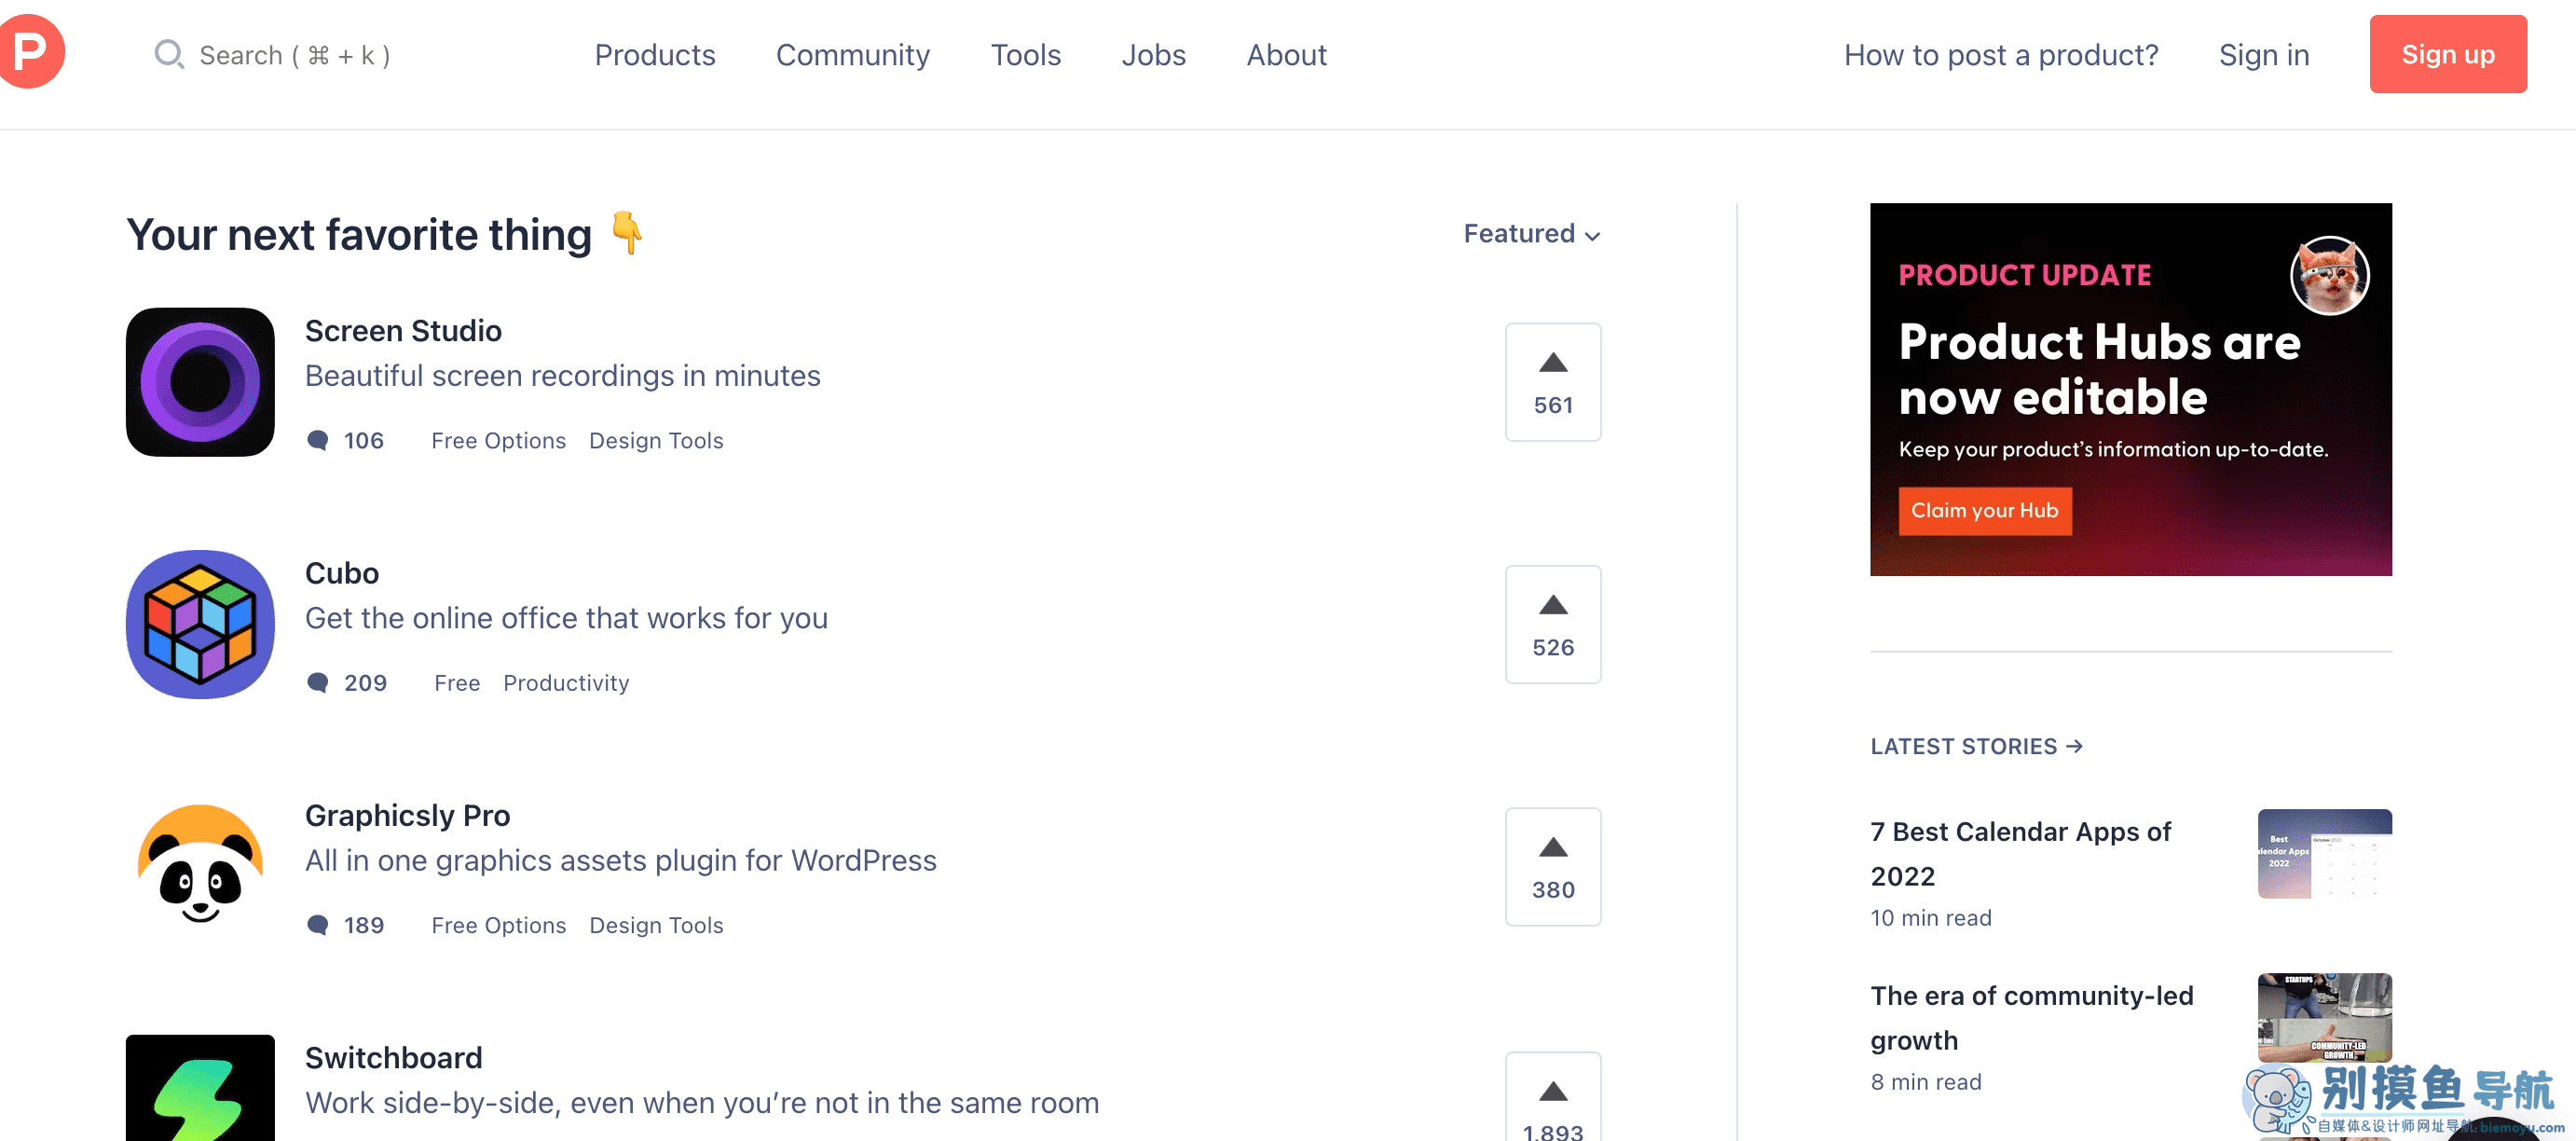Screen dimensions: 2576x1141
Task: Open Latest Stories section link
Action: pyautogui.click(x=1977, y=746)
